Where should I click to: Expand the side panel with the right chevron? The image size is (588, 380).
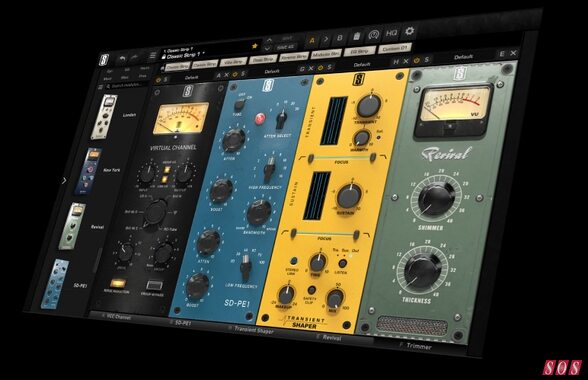[64, 180]
